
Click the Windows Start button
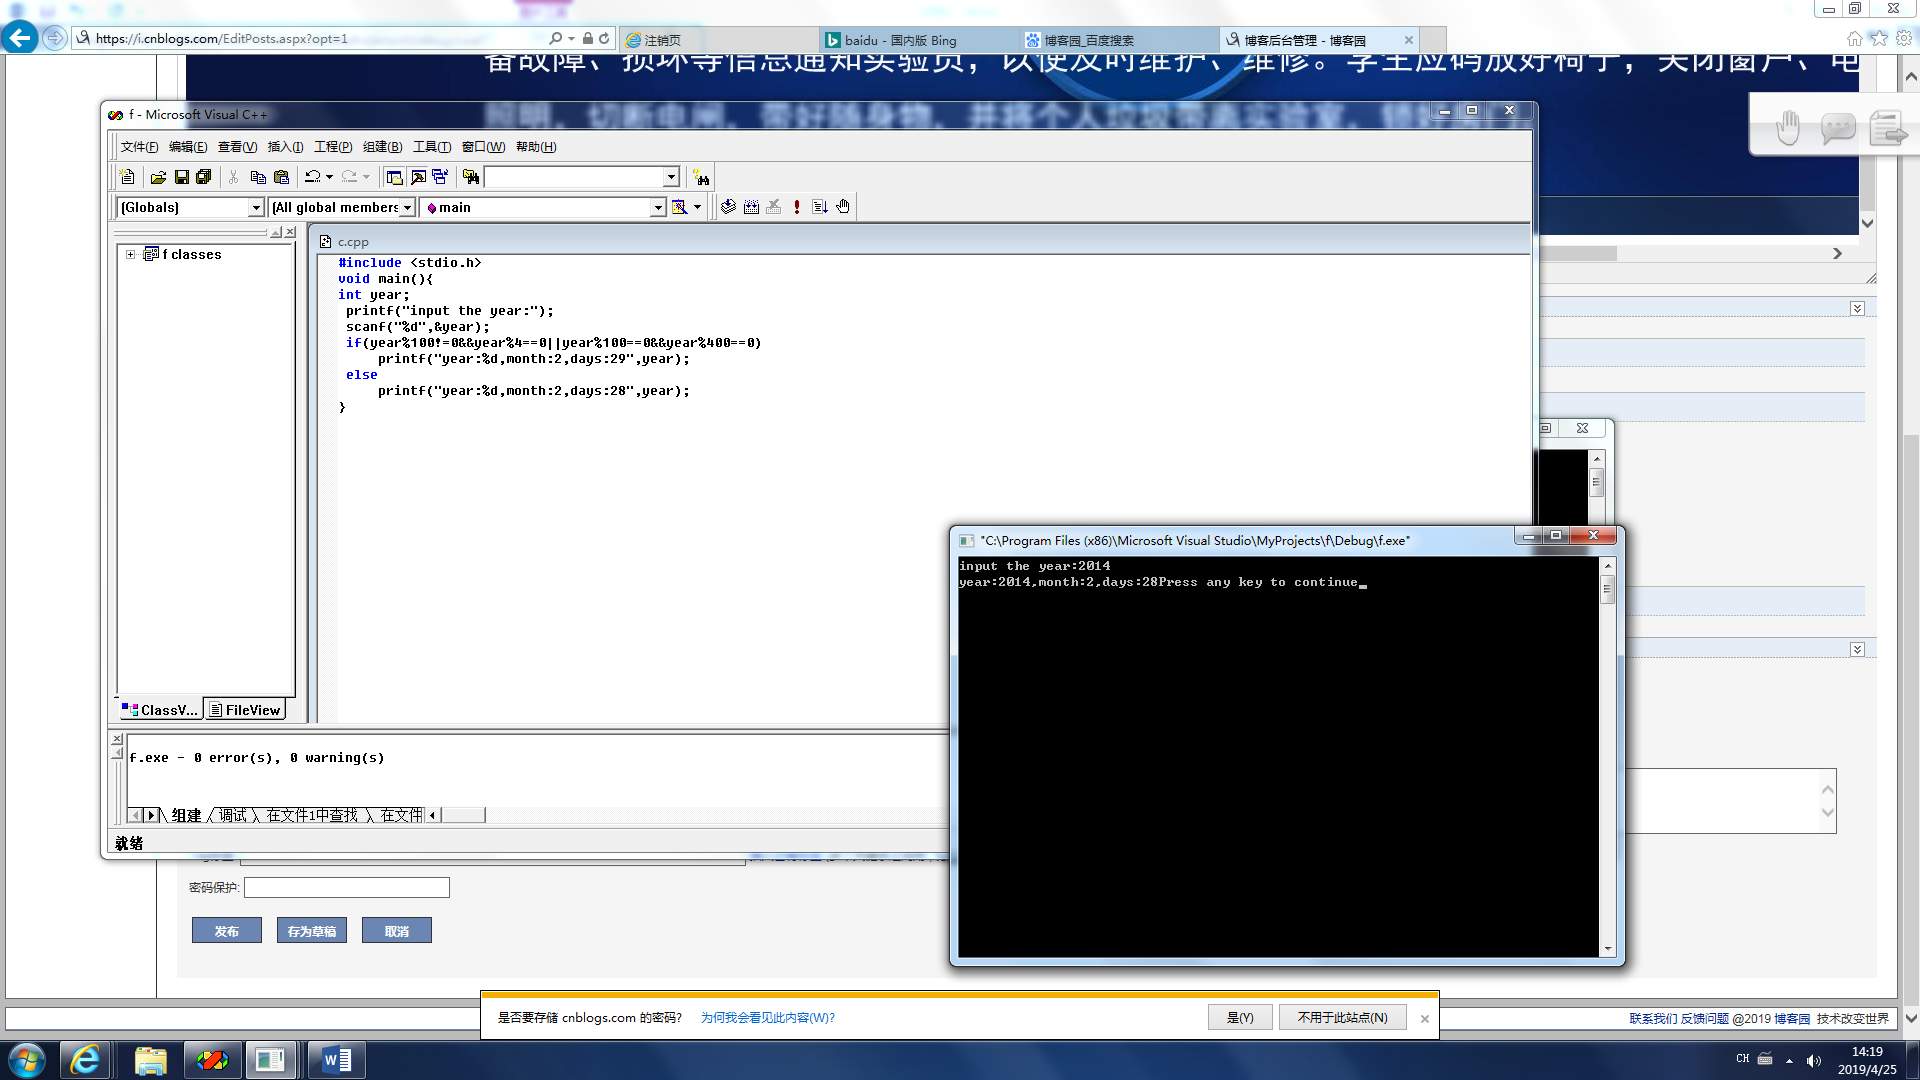click(x=27, y=1060)
